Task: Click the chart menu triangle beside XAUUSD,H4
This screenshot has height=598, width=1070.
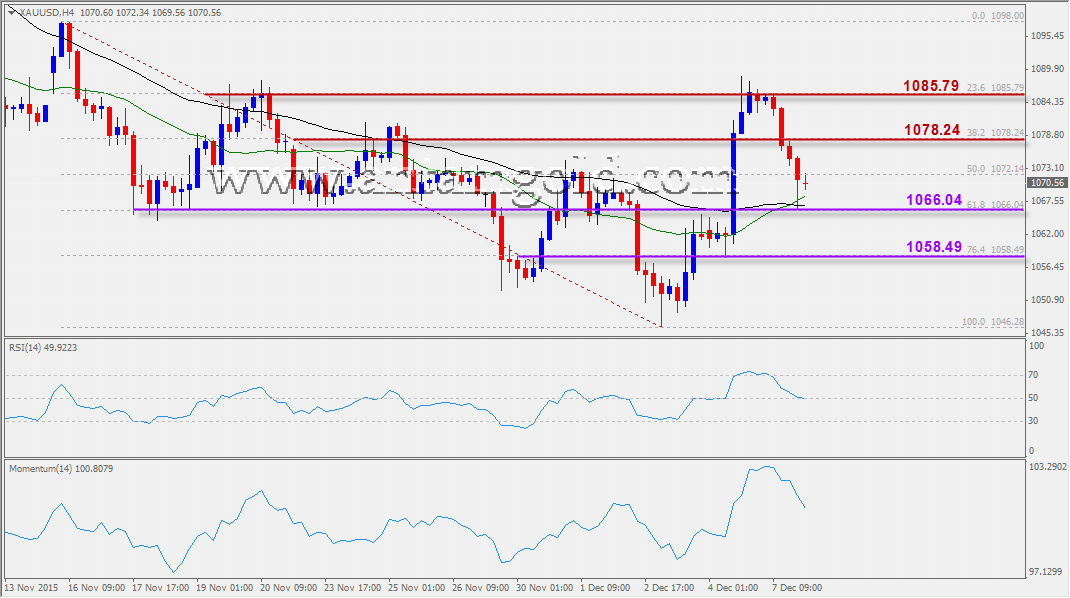Action: tap(11, 13)
